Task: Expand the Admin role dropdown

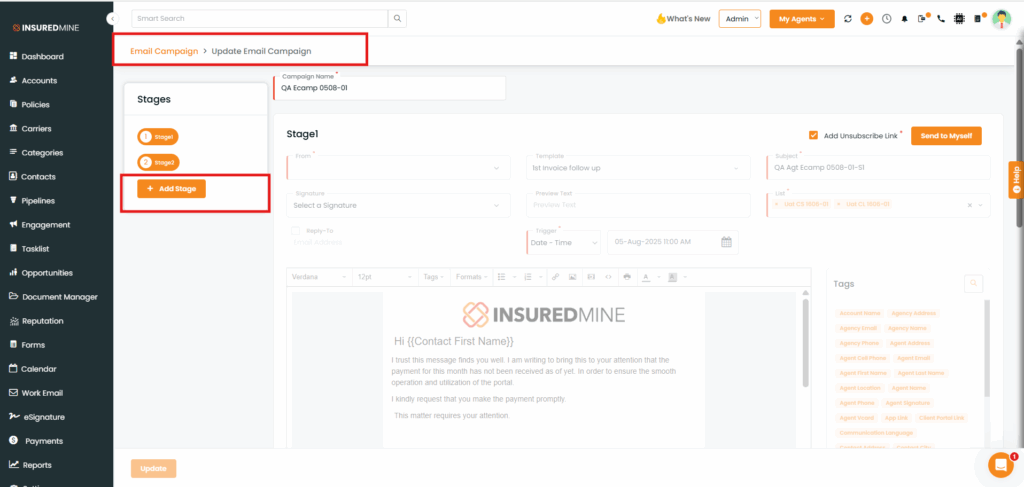Action: 740,19
